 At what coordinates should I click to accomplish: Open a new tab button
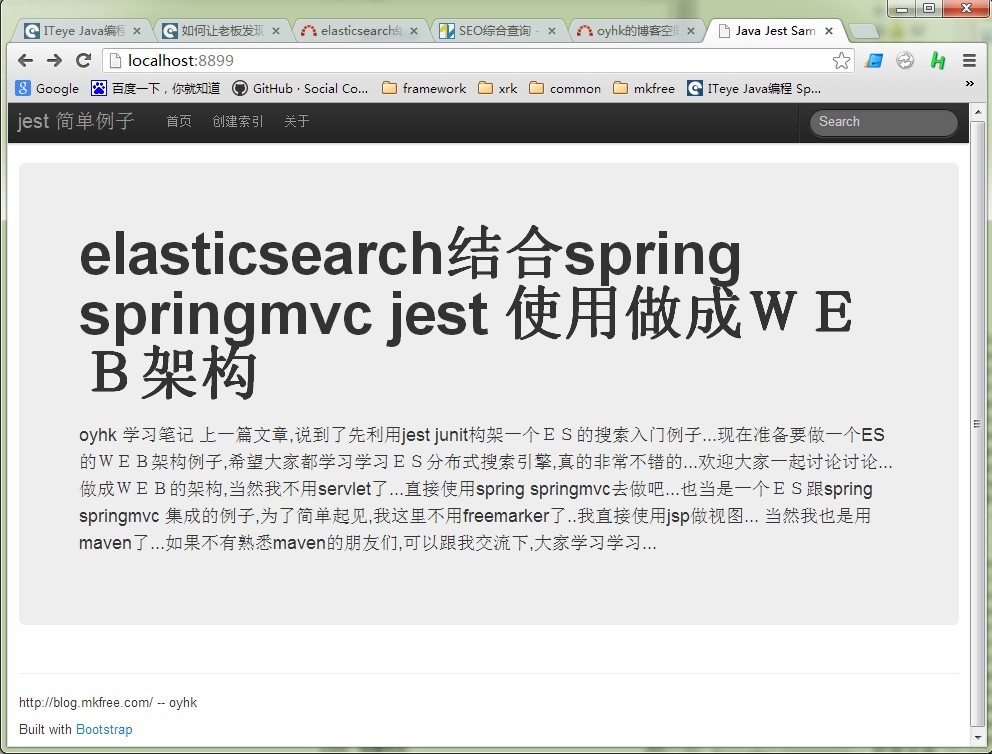click(x=863, y=31)
